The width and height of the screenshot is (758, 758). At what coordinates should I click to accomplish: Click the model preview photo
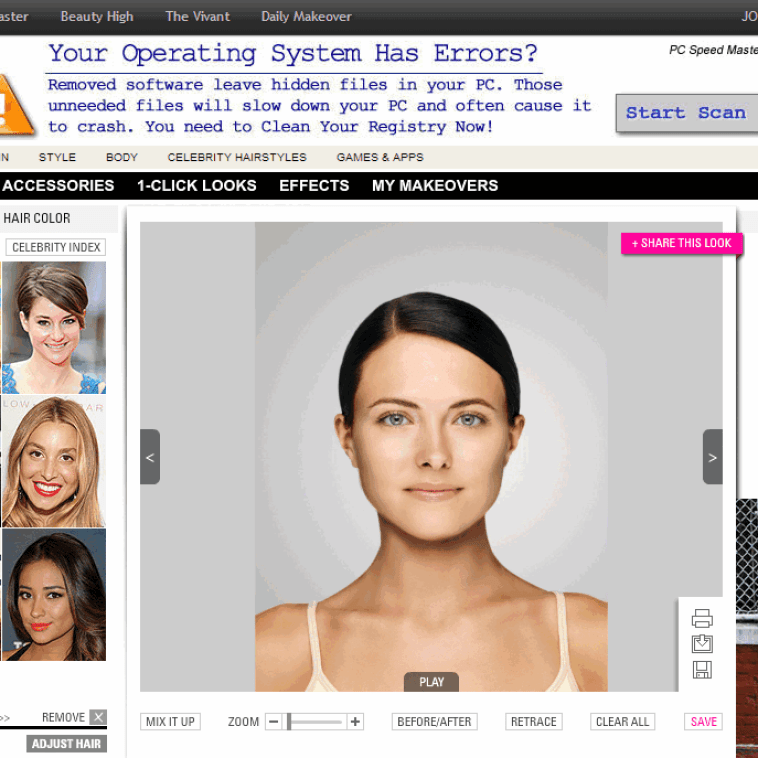click(x=431, y=457)
